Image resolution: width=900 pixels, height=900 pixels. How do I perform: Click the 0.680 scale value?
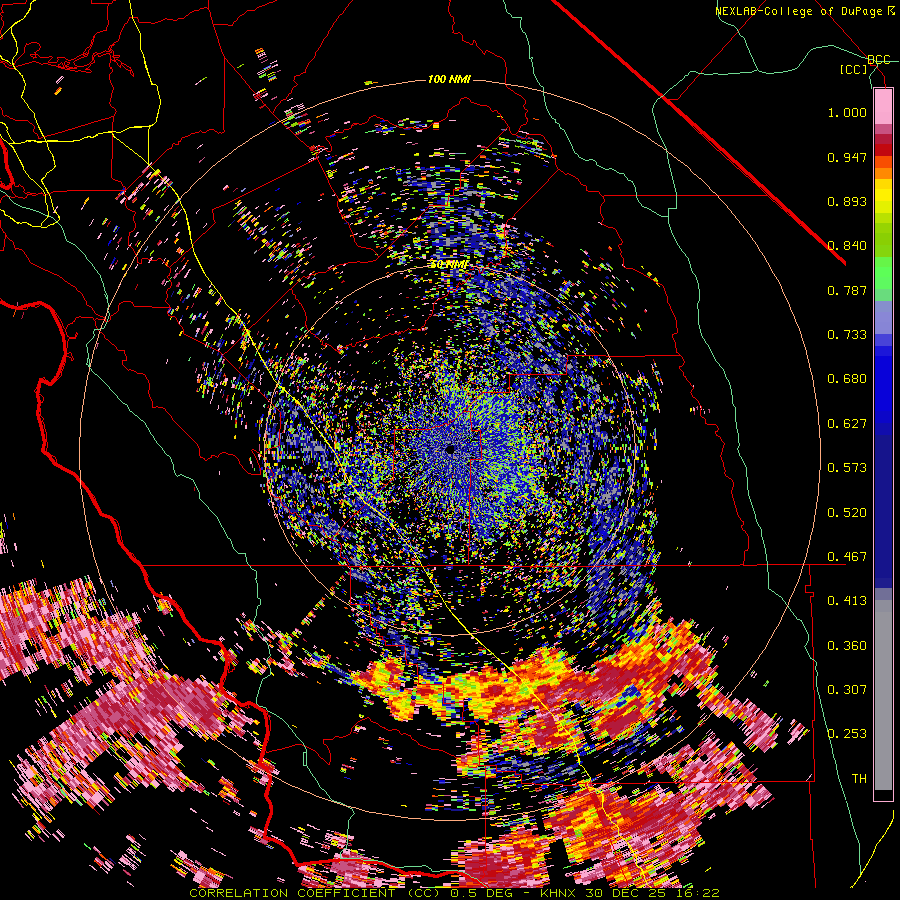coord(847,379)
